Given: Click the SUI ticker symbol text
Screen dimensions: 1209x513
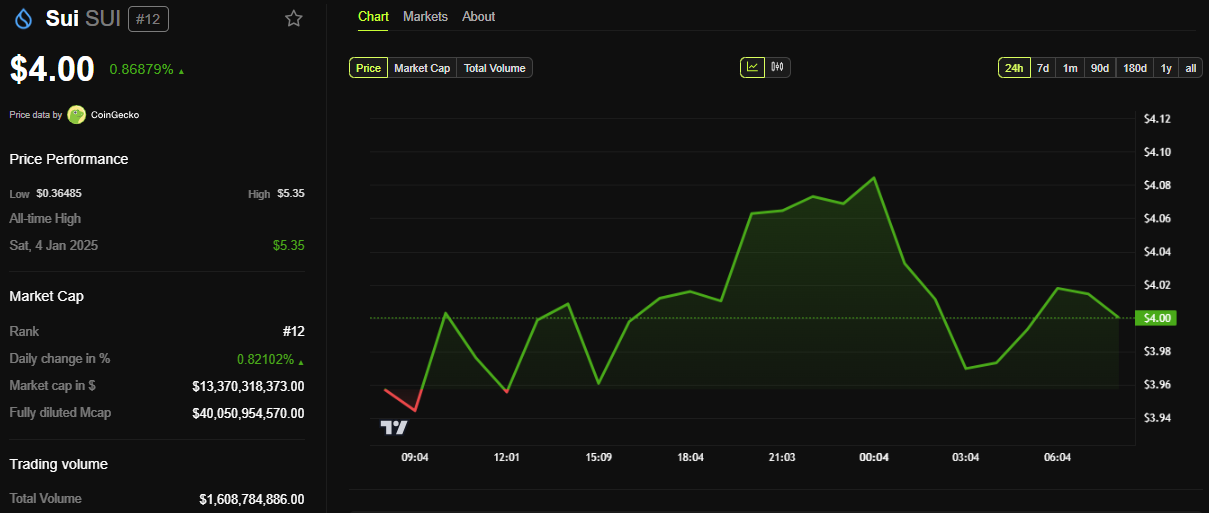Looking at the screenshot, I should [103, 18].
